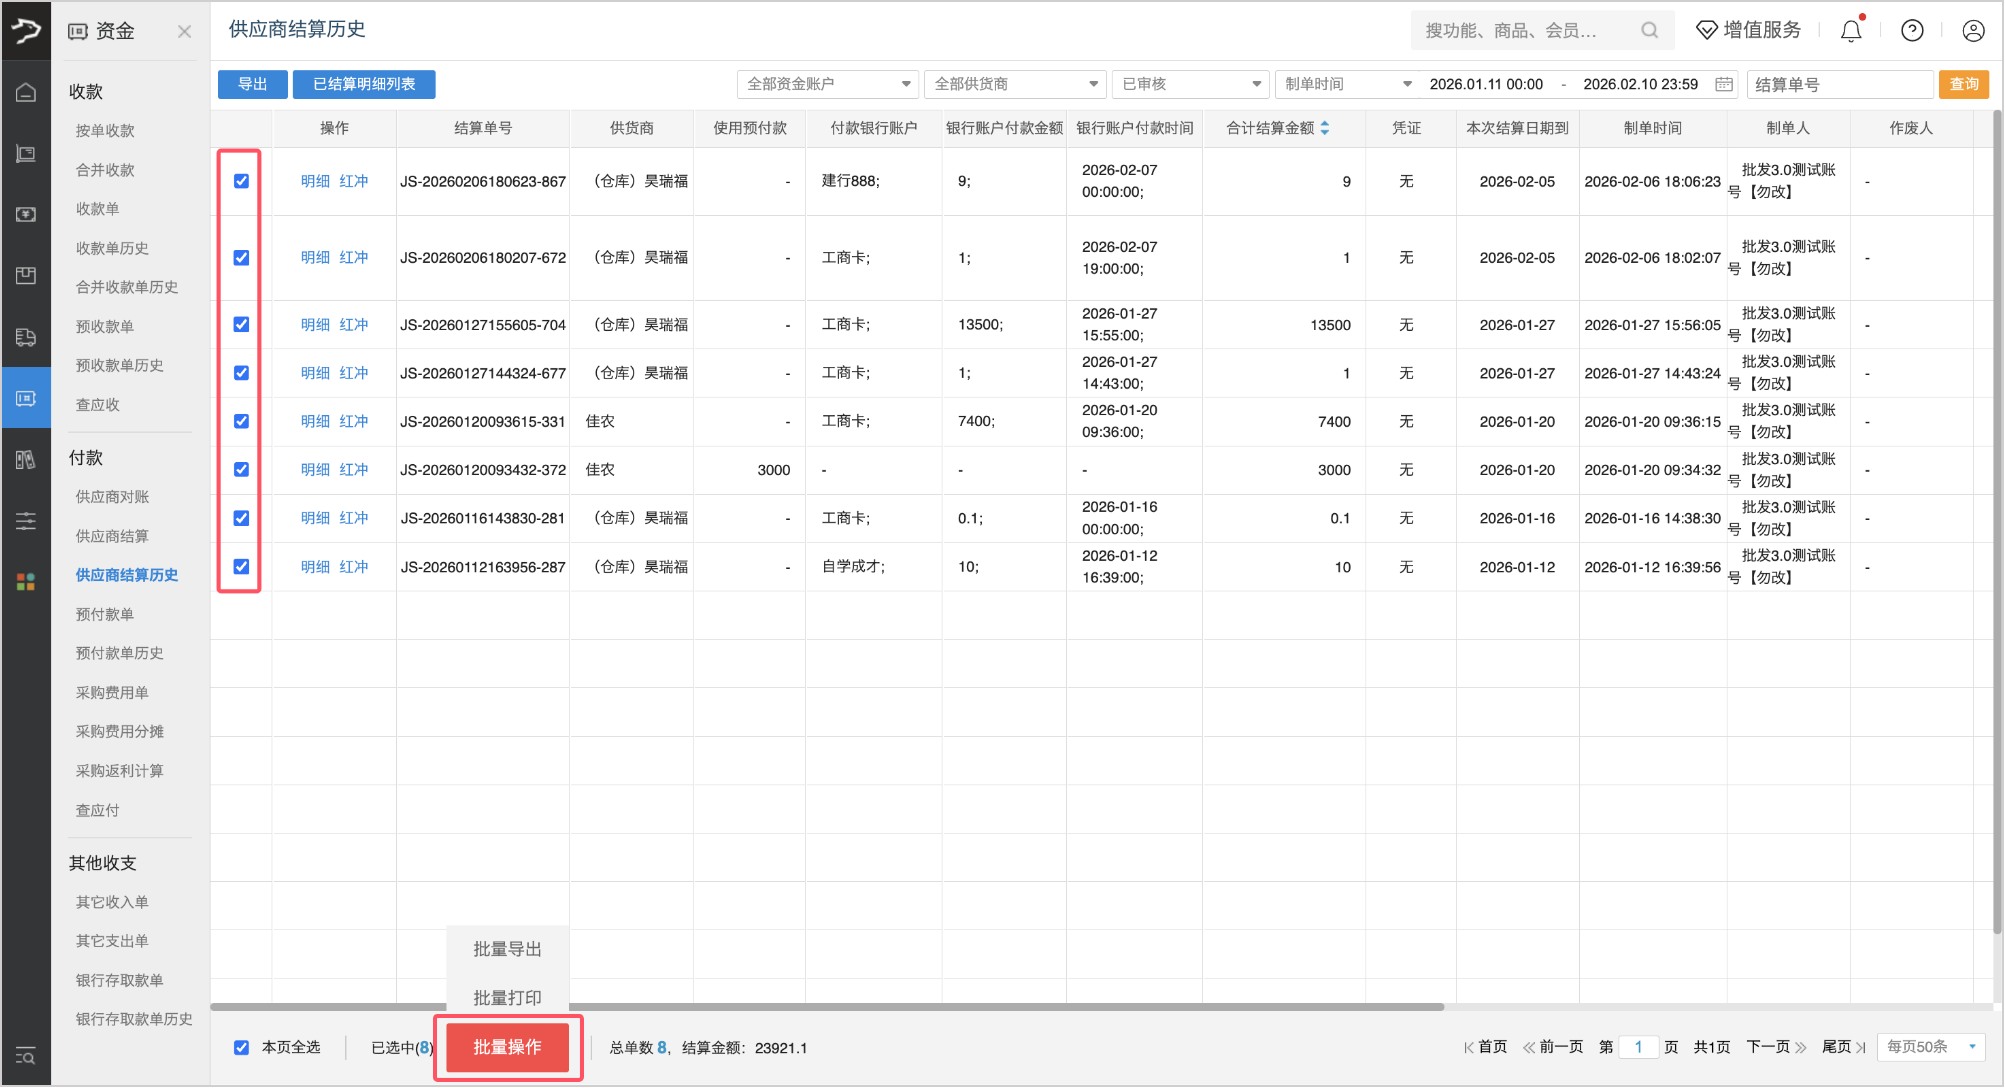Toggle checkbox for row JS-20260120093432-372
This screenshot has height=1088, width=2005.
(241, 469)
